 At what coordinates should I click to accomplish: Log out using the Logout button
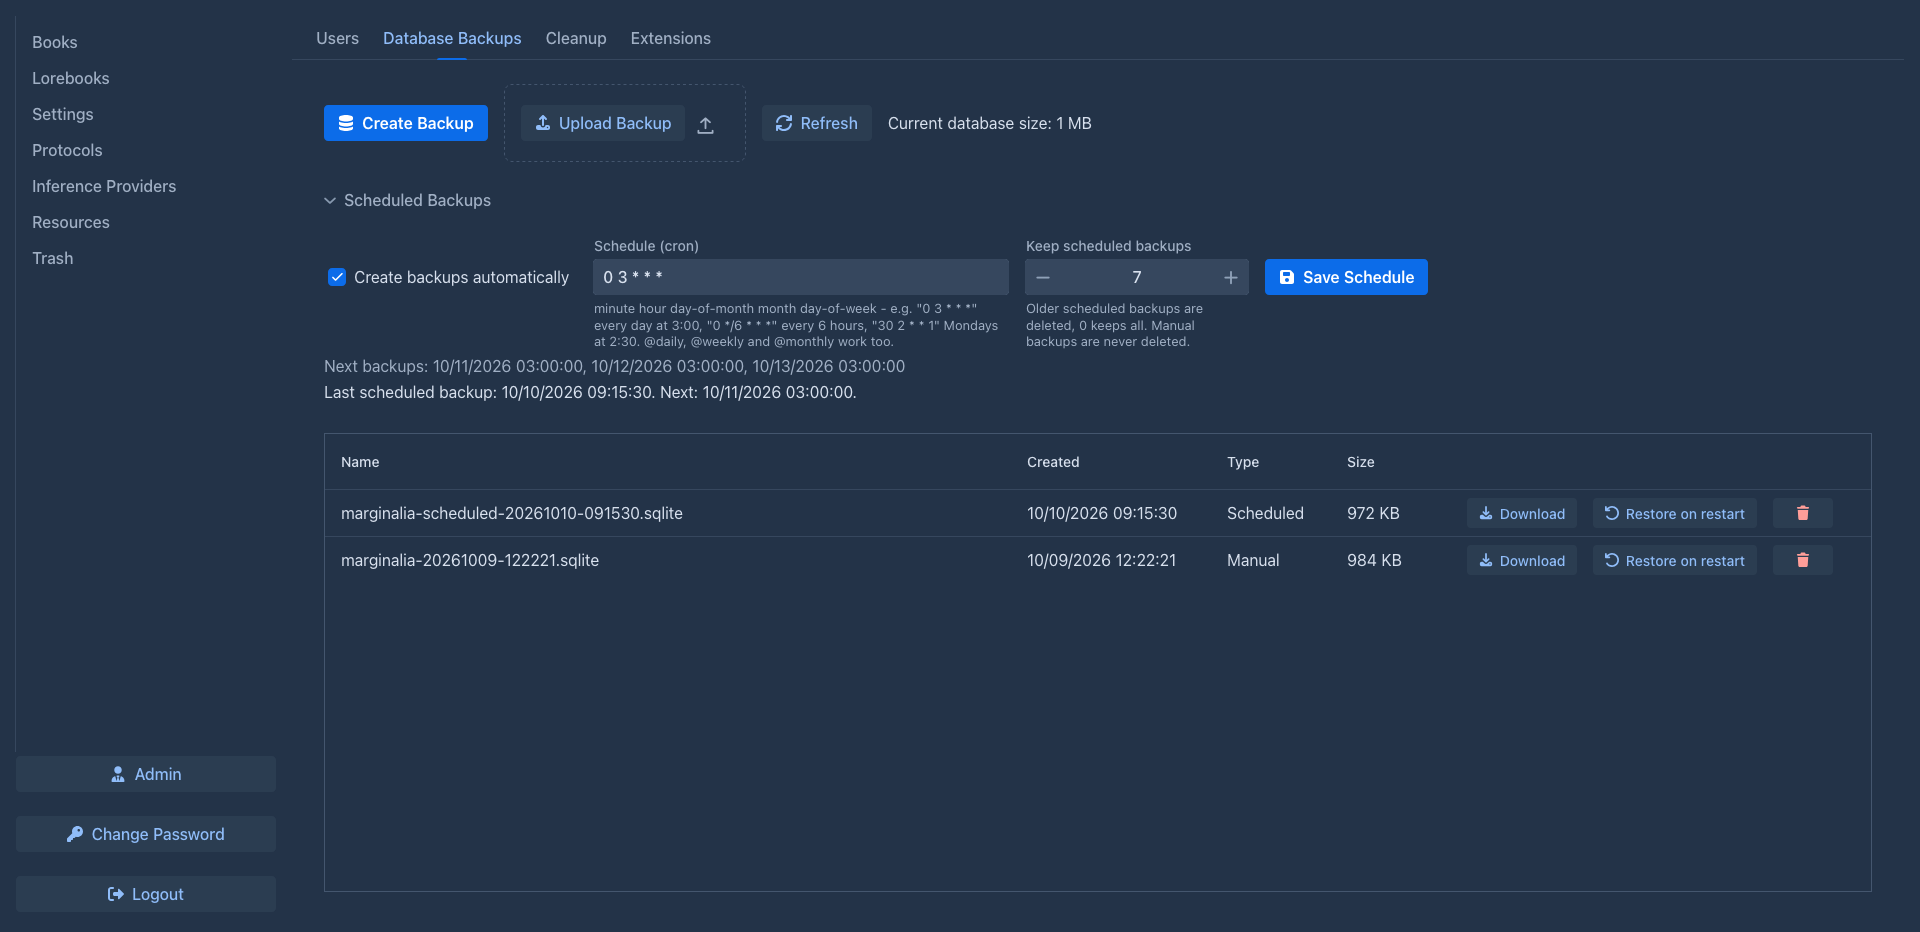pos(146,894)
